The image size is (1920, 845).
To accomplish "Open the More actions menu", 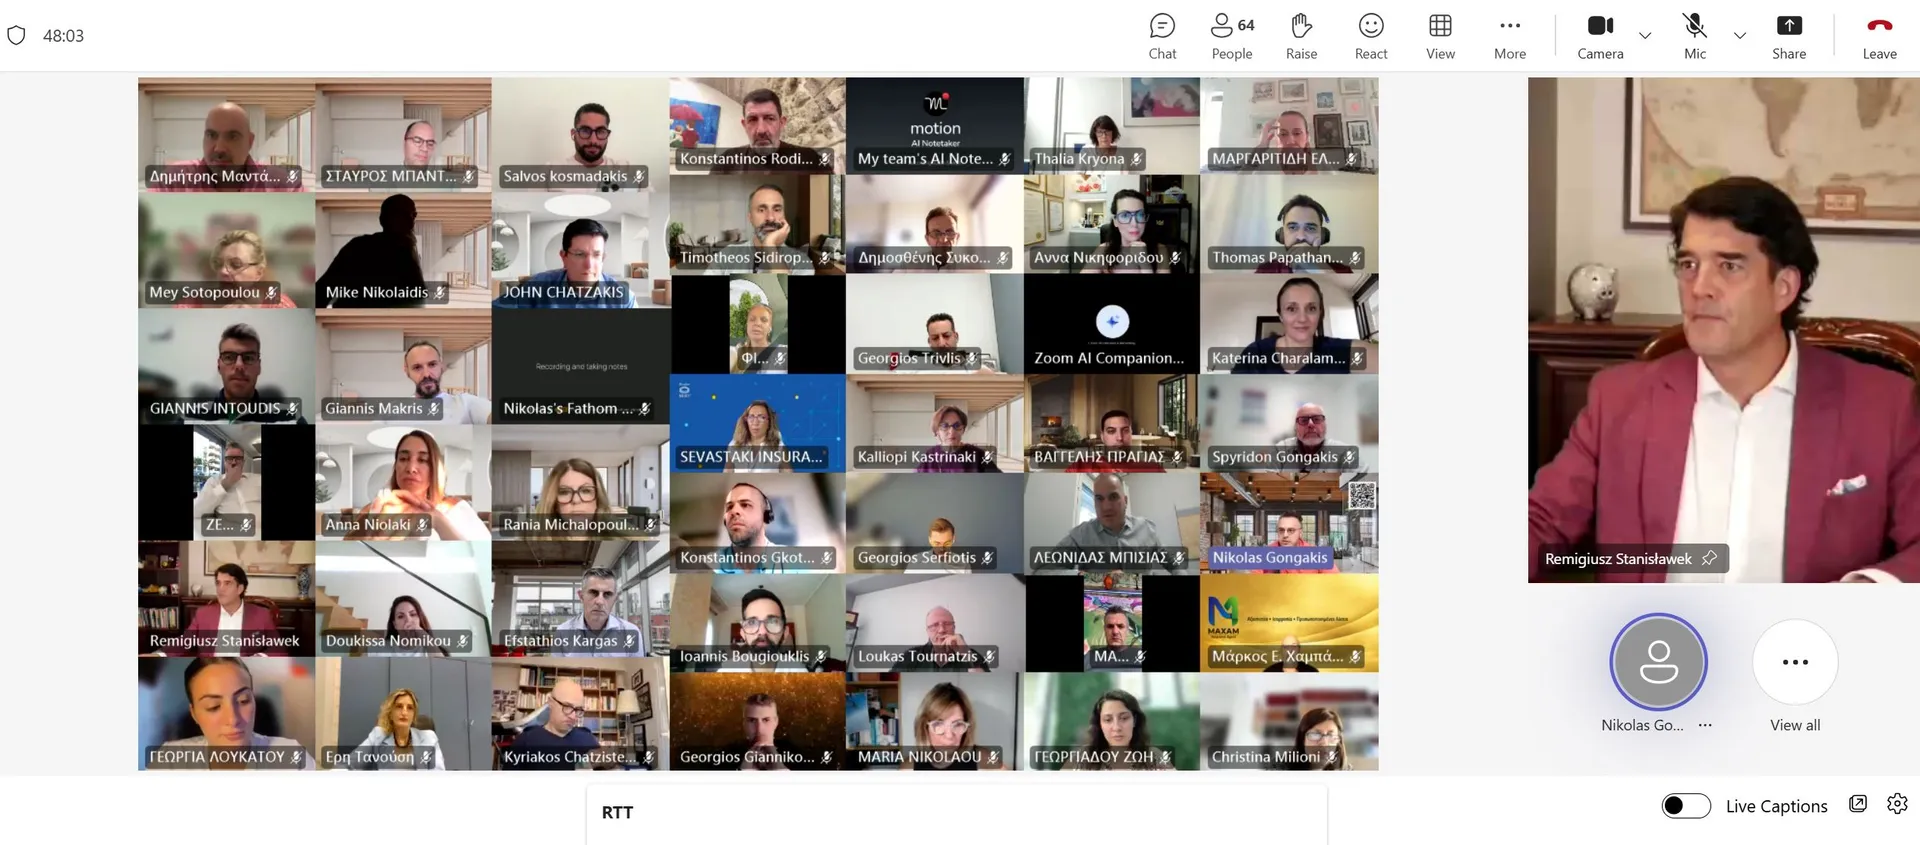I will click(x=1510, y=37).
